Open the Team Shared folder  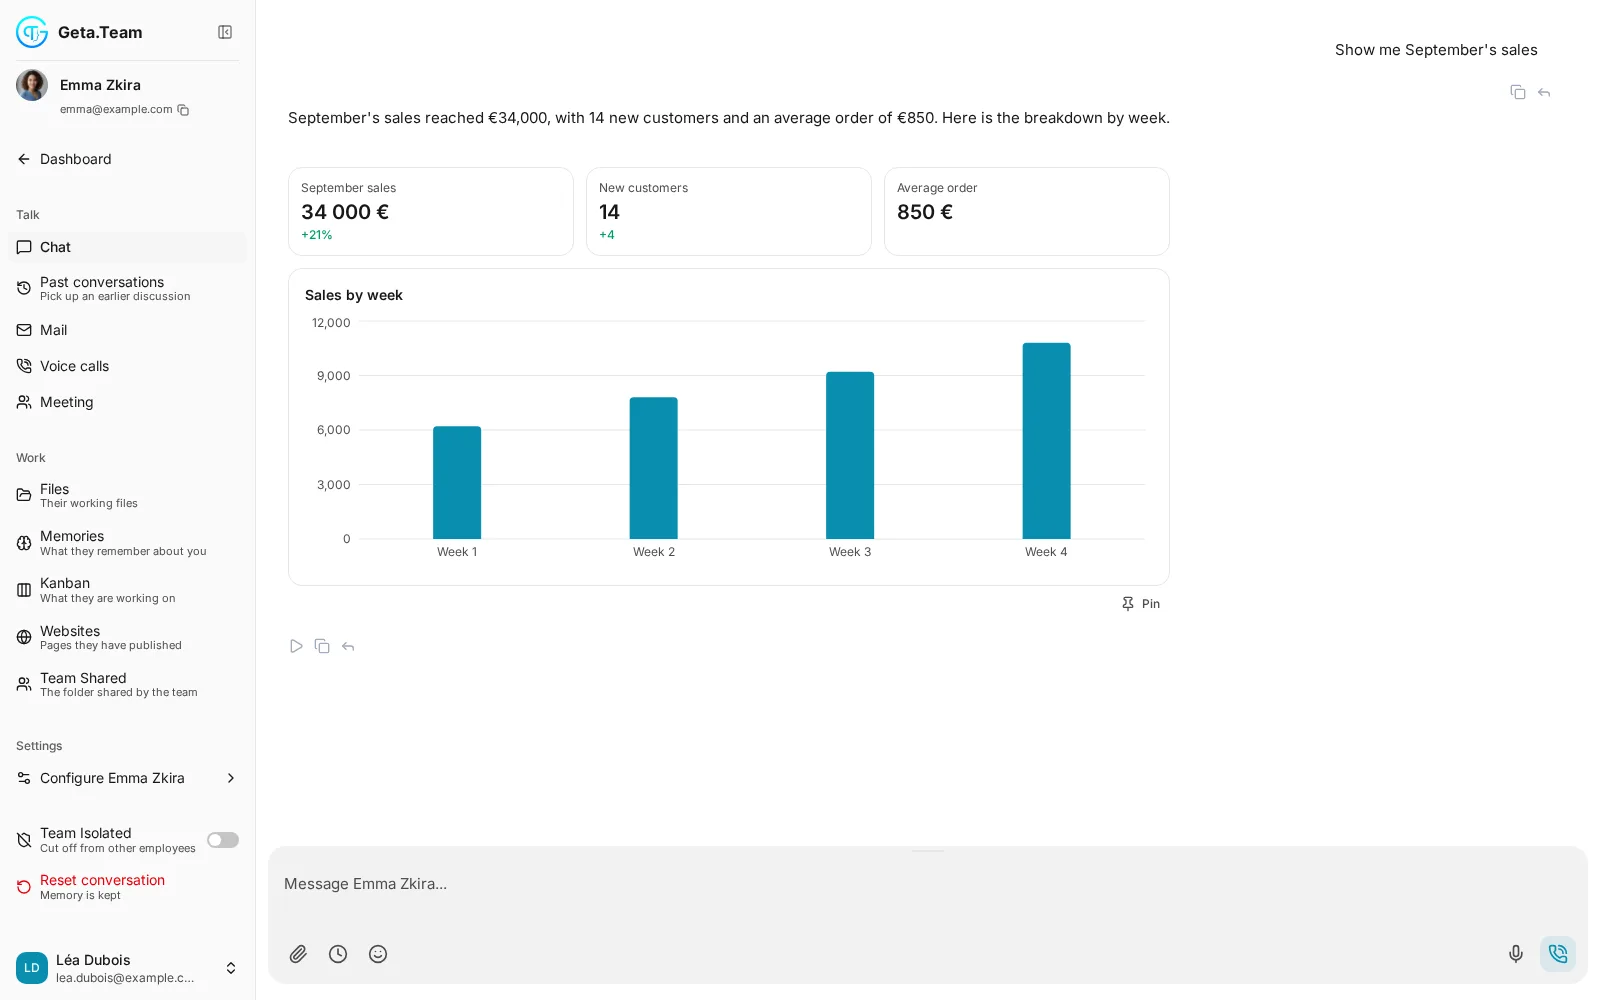coord(128,684)
